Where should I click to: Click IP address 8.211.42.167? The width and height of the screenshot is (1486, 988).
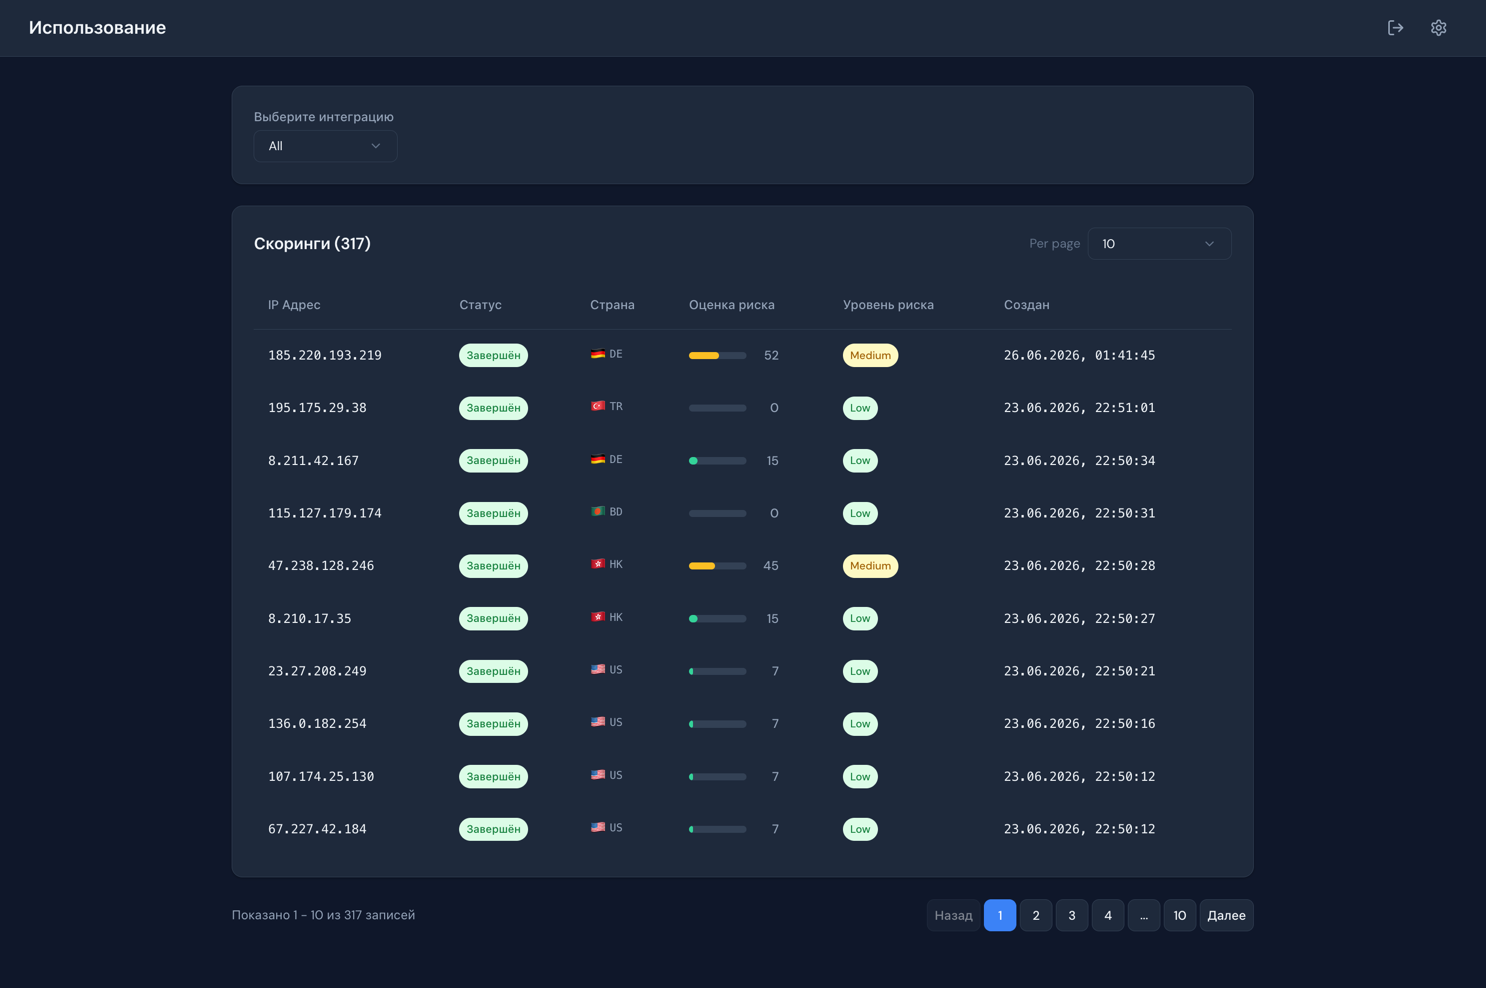(313, 461)
